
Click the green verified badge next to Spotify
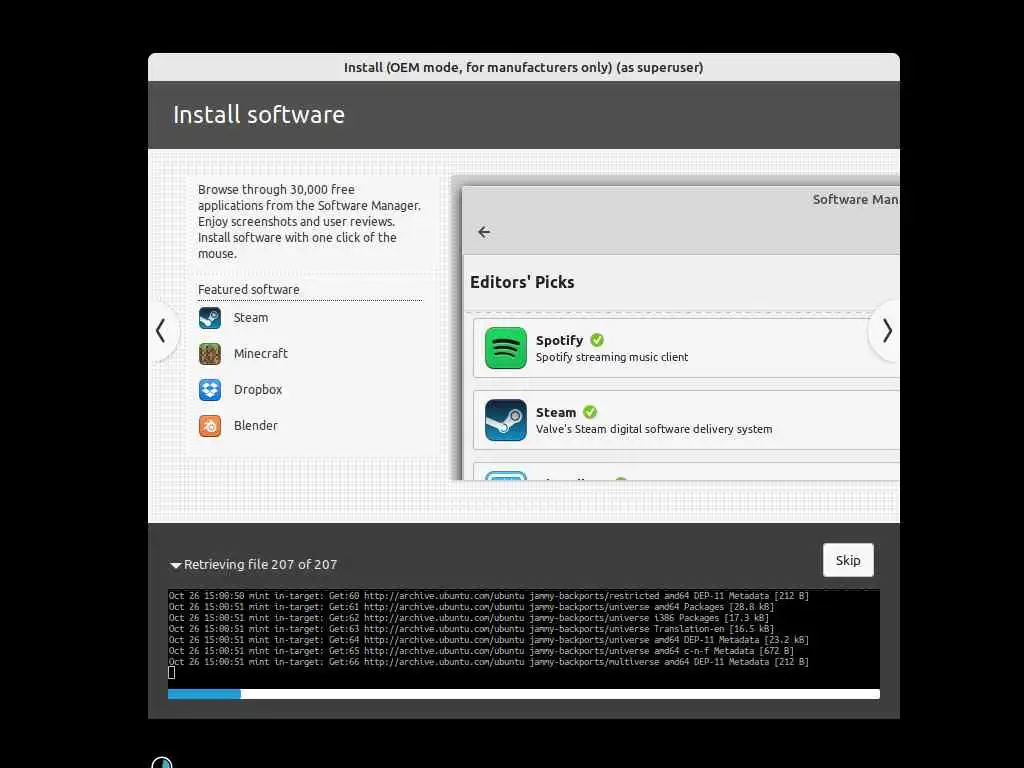click(x=597, y=340)
